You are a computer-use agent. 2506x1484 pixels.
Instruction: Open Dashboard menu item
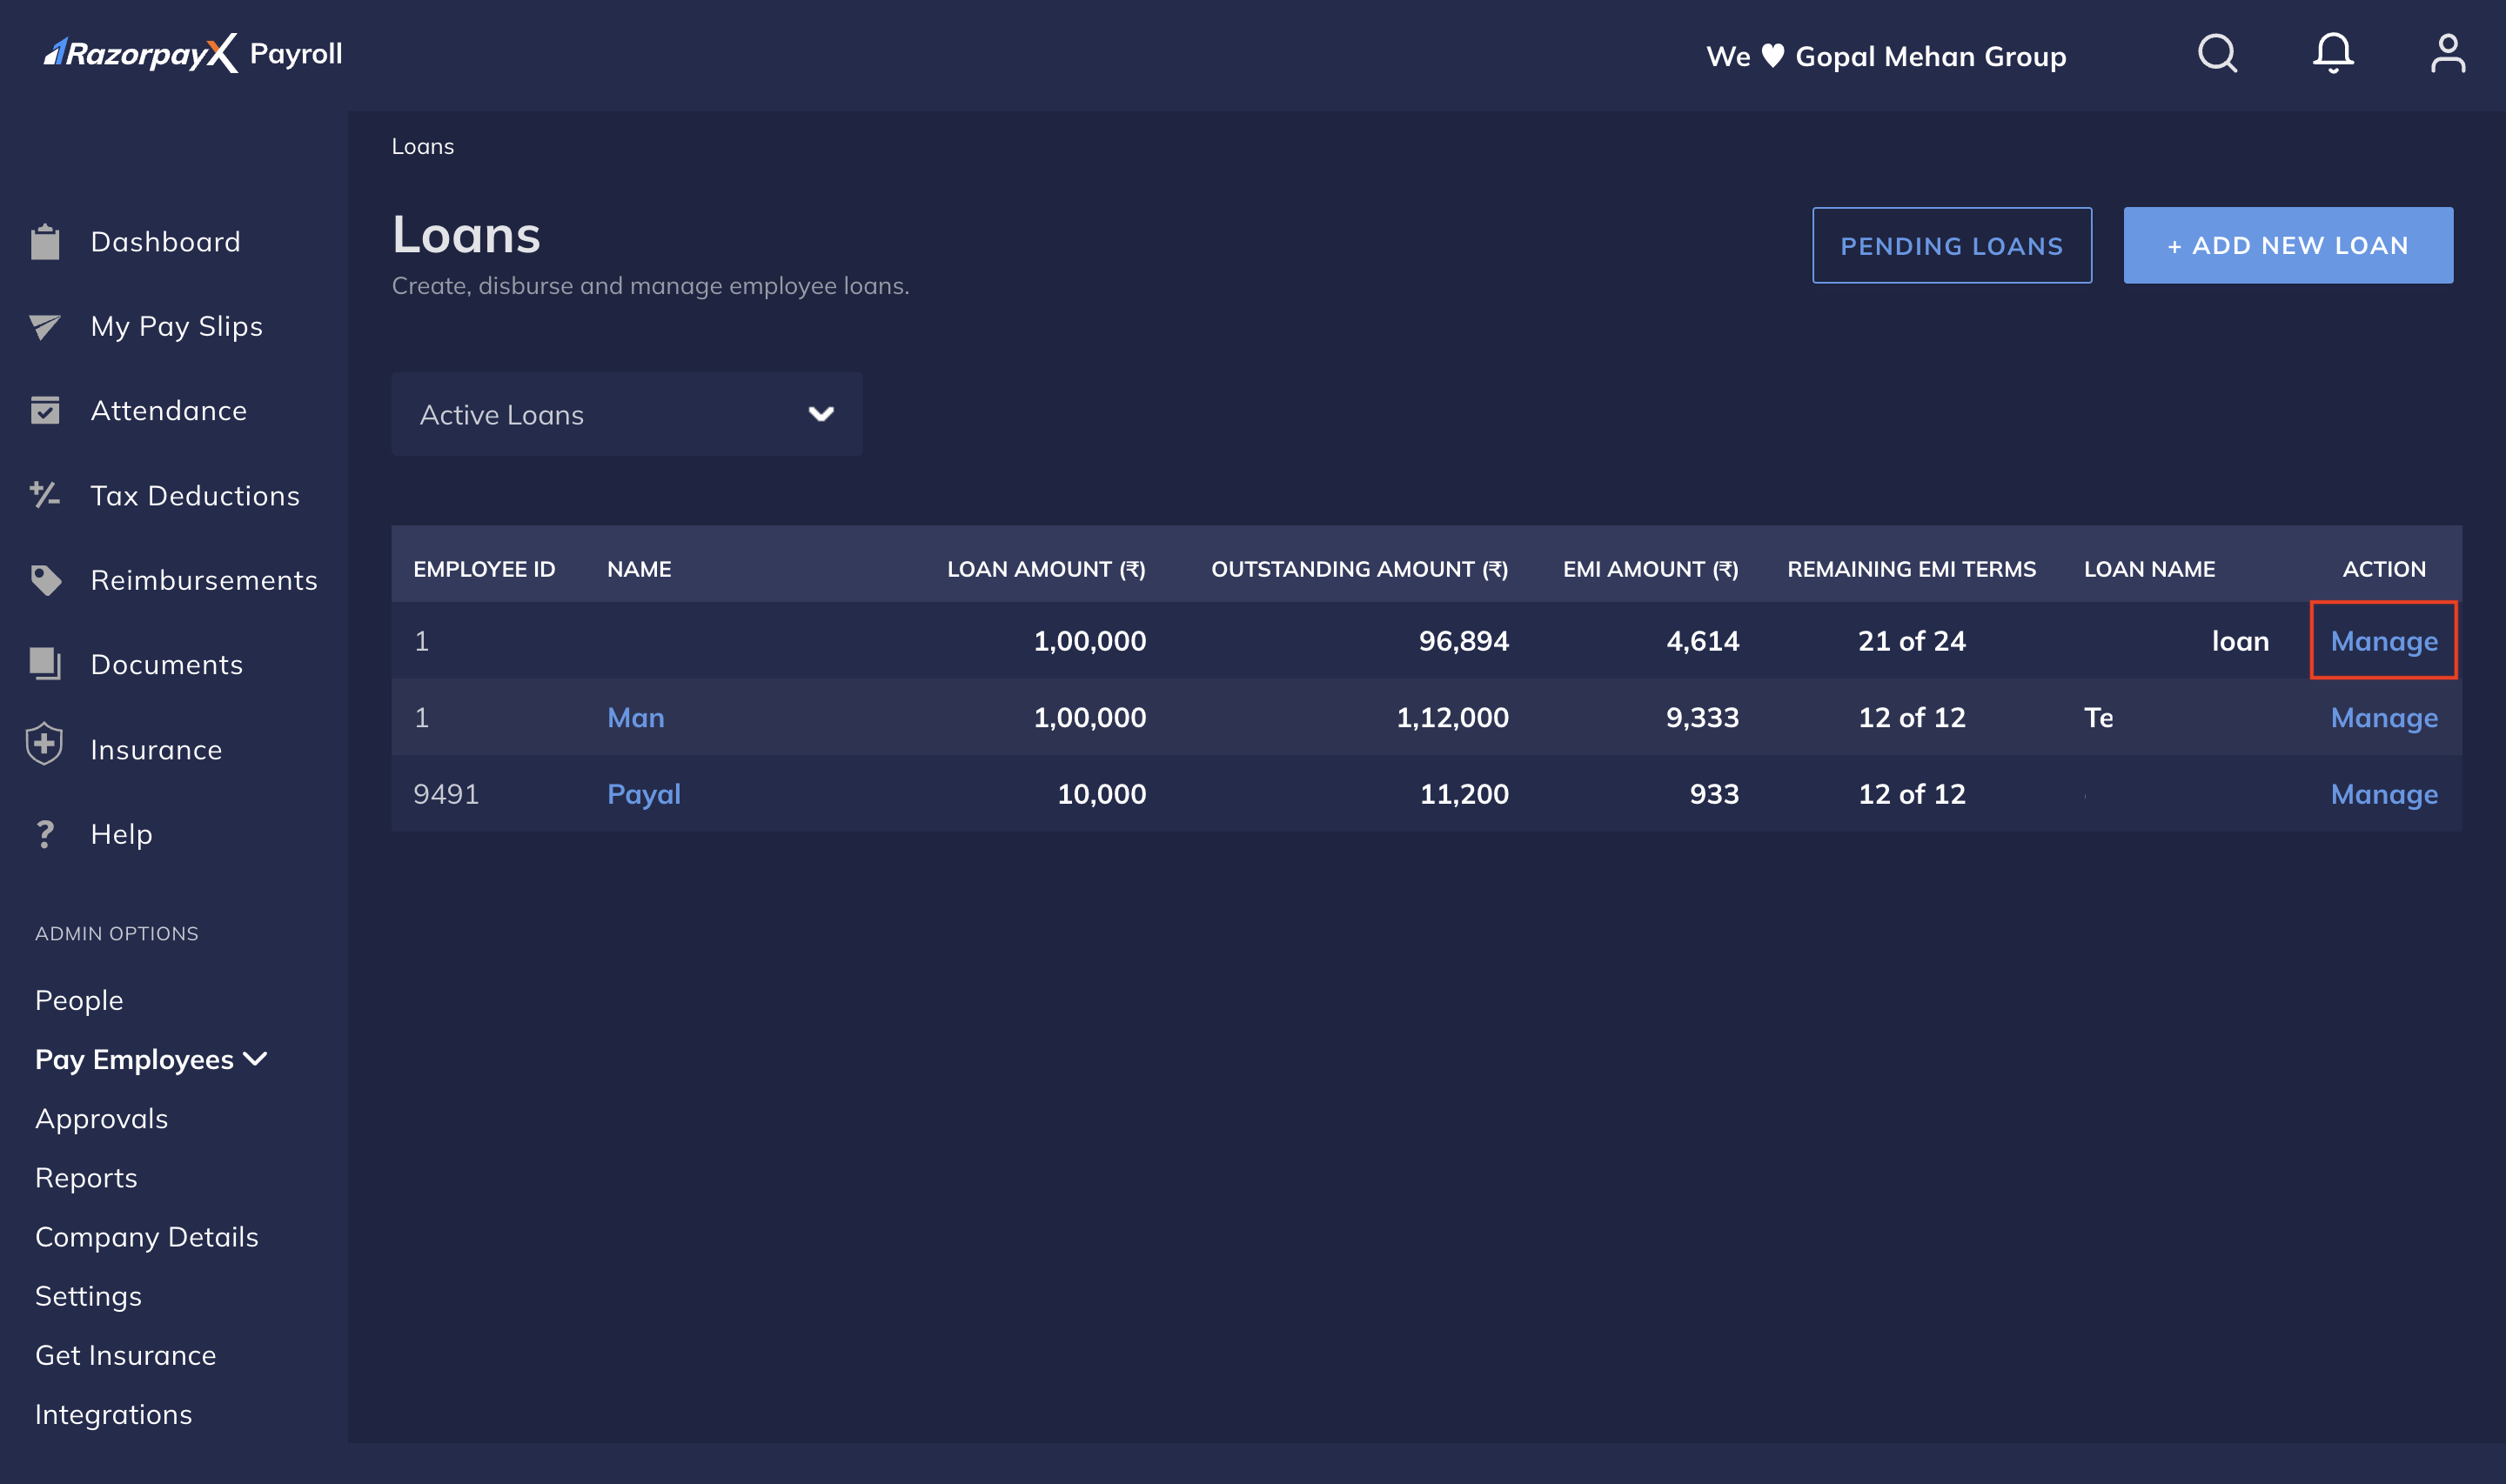click(166, 240)
